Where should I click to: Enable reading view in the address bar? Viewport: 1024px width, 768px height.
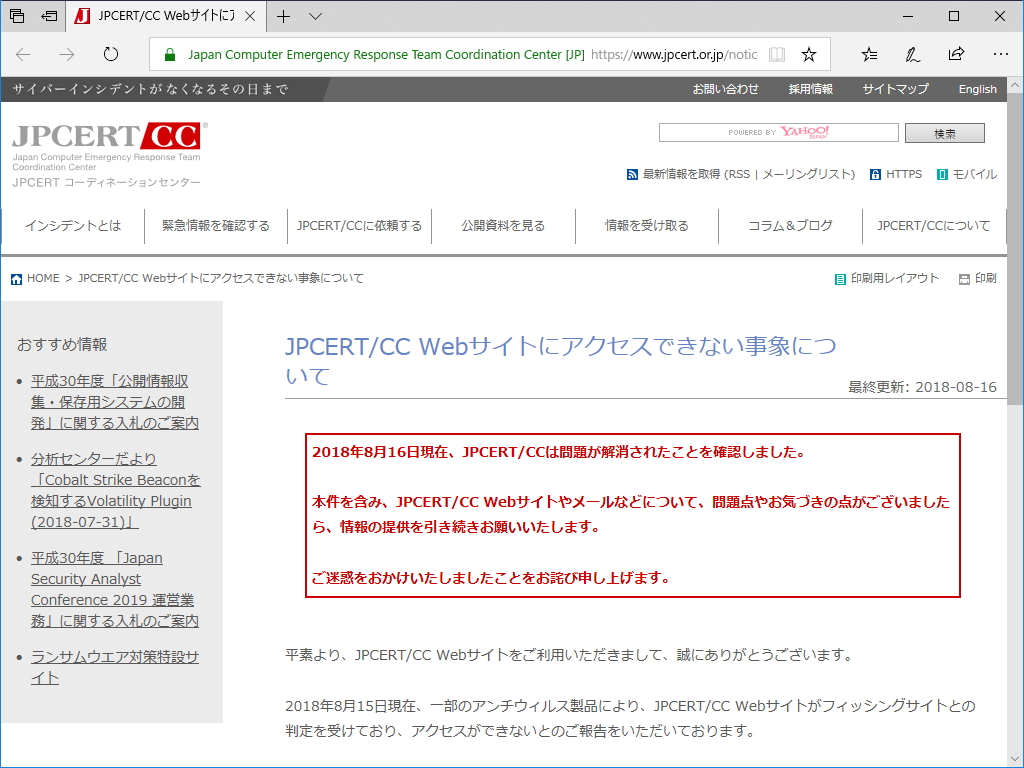pos(777,54)
